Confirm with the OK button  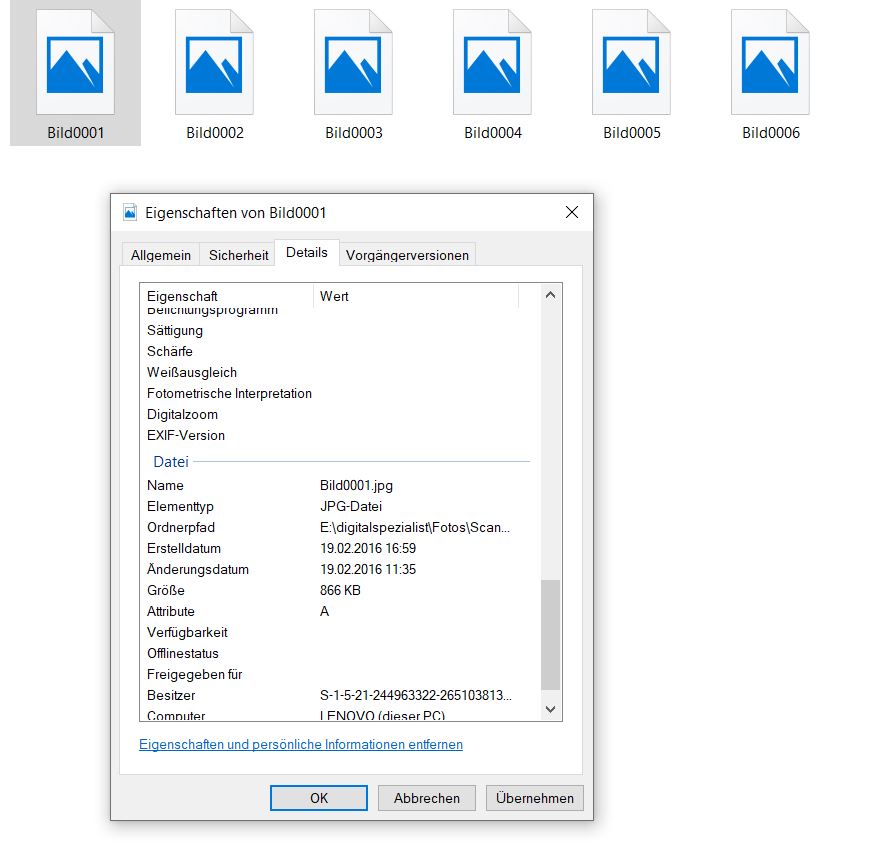[x=319, y=798]
